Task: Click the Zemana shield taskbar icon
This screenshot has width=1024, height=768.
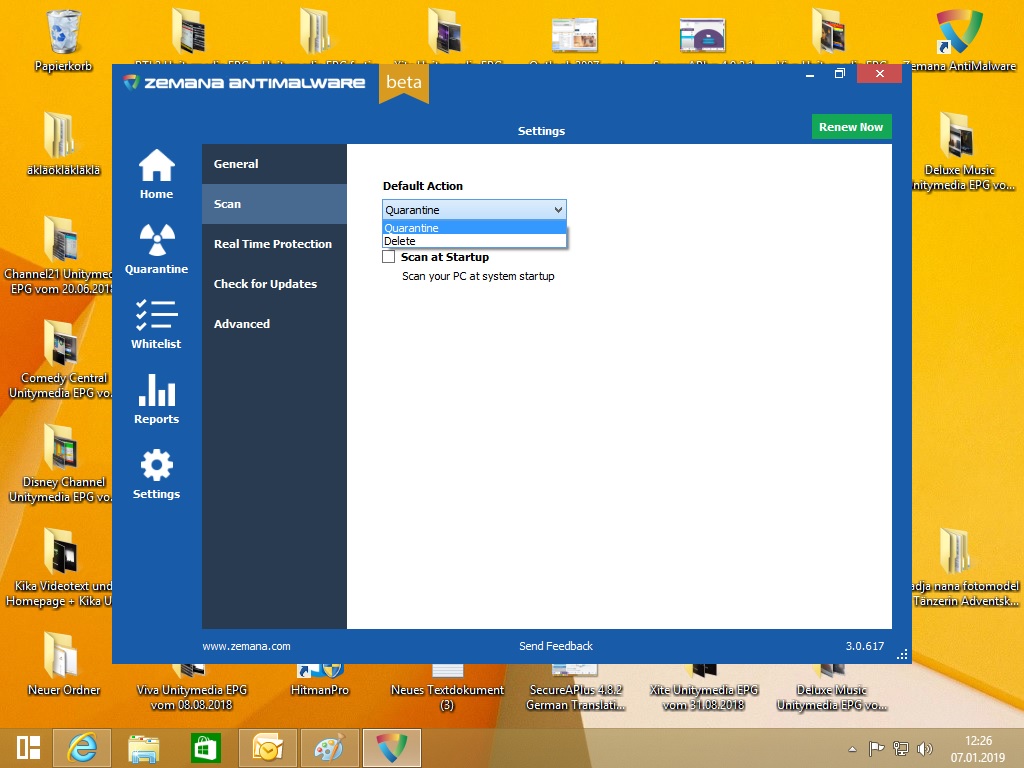Action: point(392,748)
